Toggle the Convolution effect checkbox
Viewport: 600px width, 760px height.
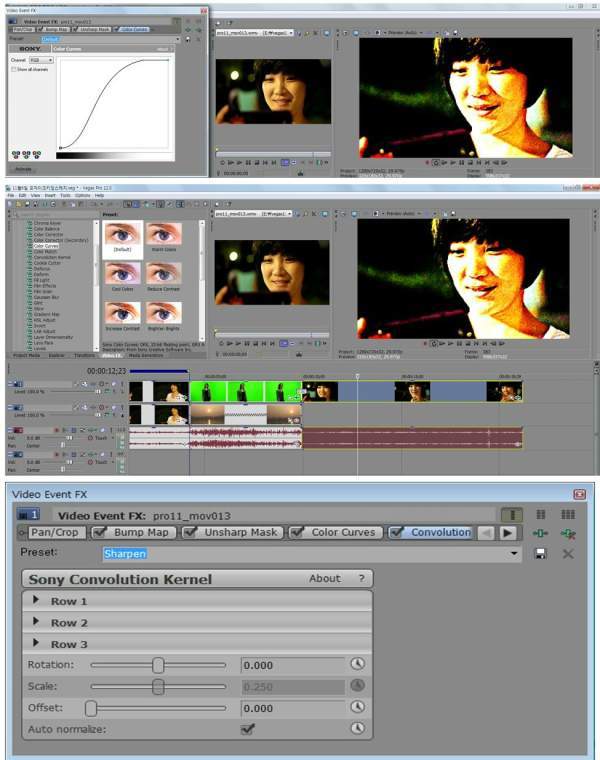pyautogui.click(x=396, y=532)
